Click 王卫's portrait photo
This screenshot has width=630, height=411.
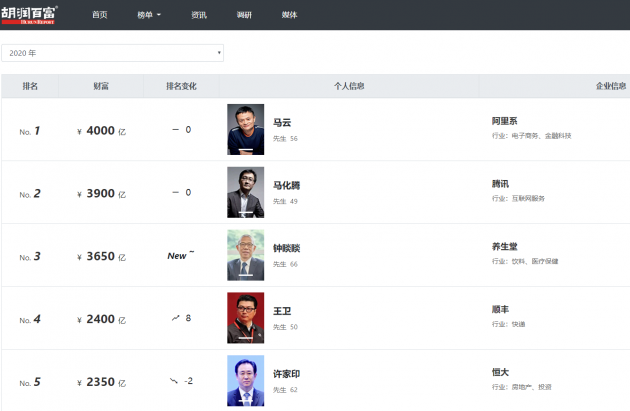(x=246, y=318)
